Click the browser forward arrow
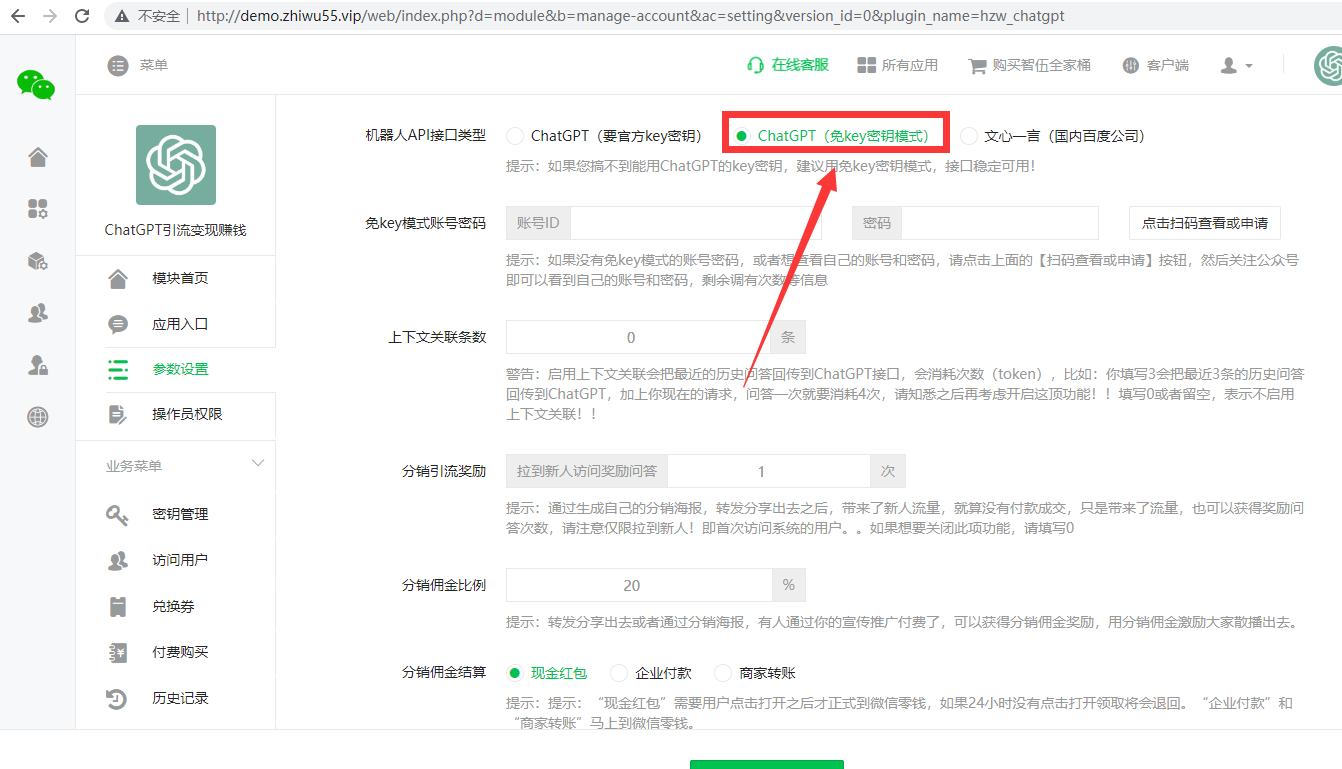The image size is (1342, 769). (50, 16)
